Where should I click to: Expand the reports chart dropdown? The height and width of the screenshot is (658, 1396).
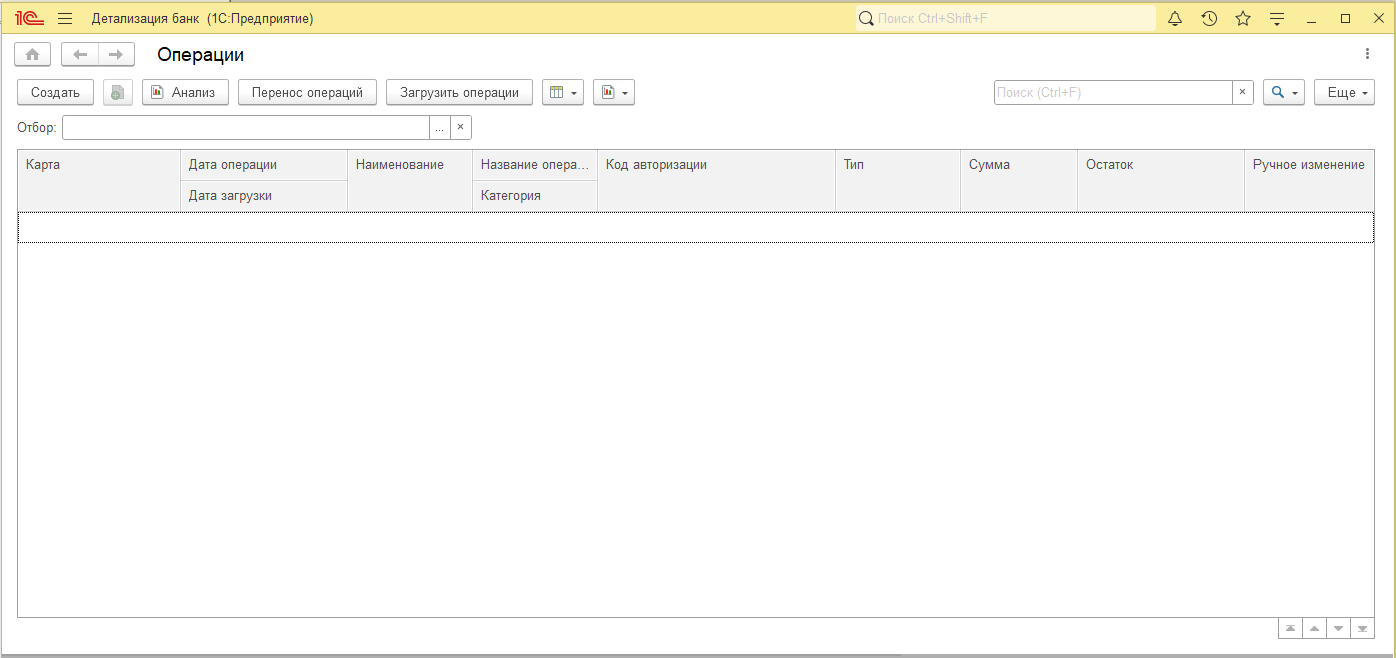pos(614,92)
